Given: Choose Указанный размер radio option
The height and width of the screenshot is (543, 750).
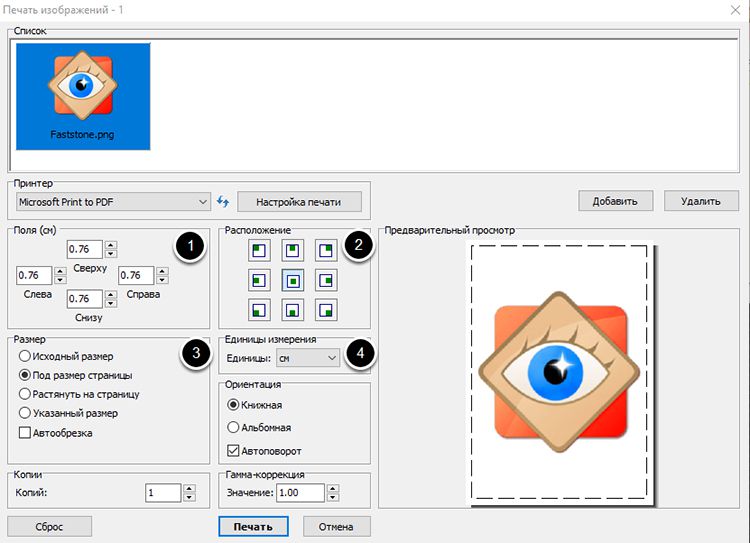Looking at the screenshot, I should coord(68,413).
